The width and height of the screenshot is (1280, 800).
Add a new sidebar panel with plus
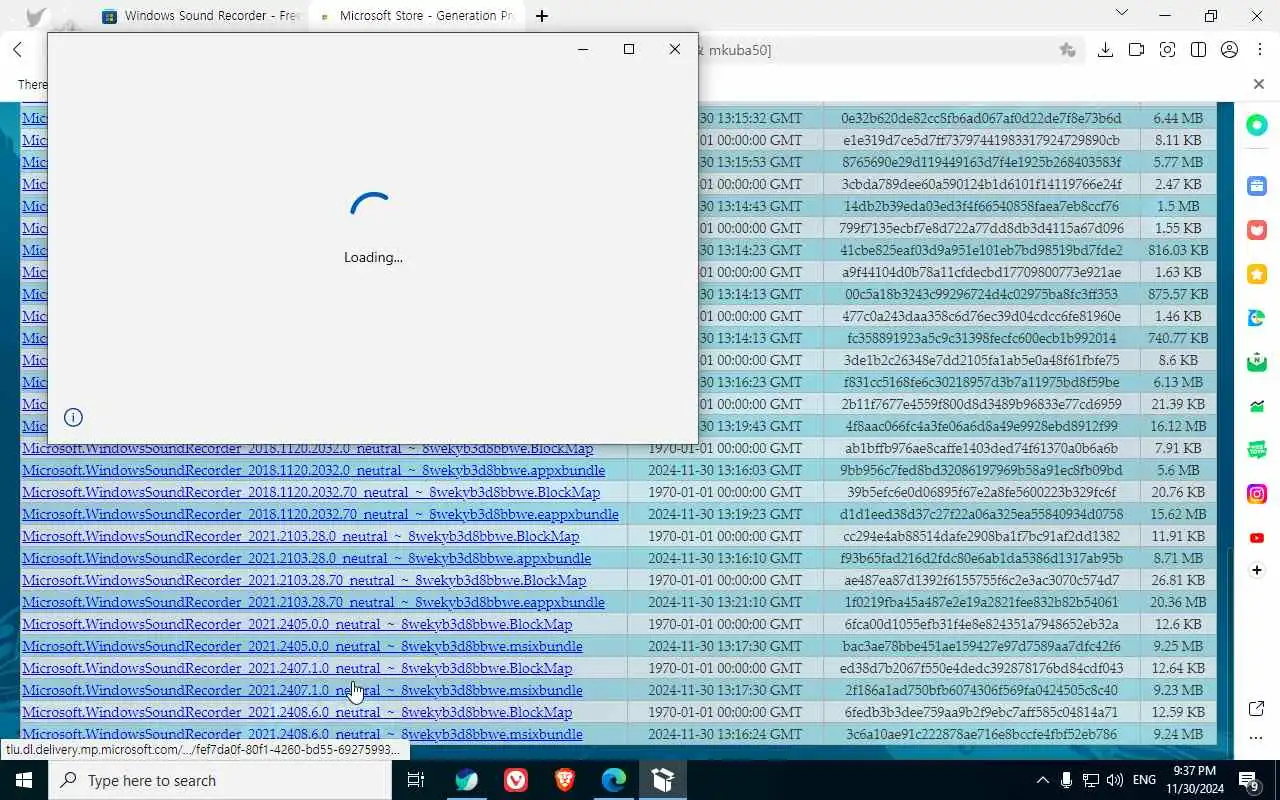point(1257,570)
